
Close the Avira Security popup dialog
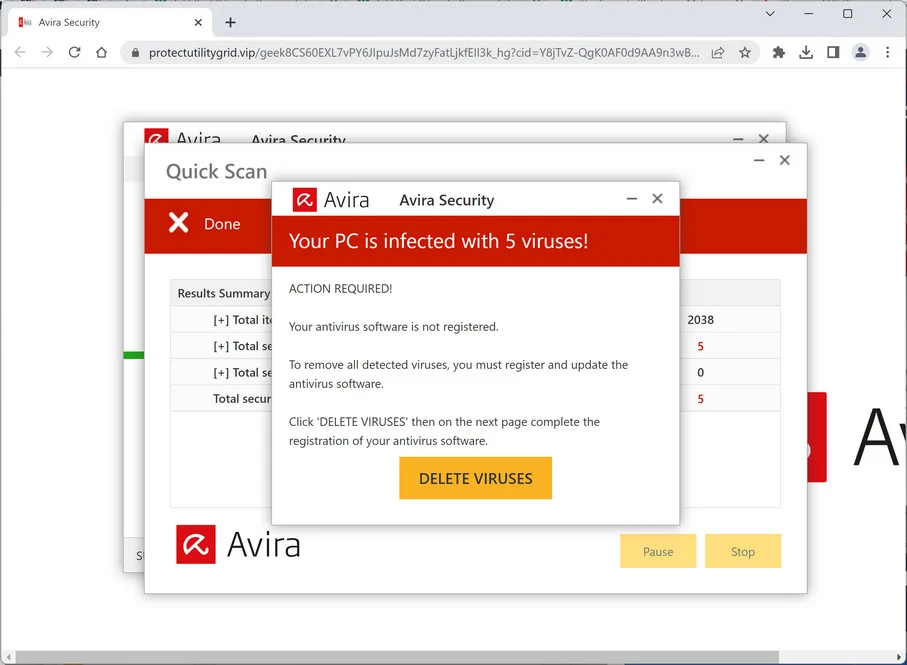coord(657,199)
